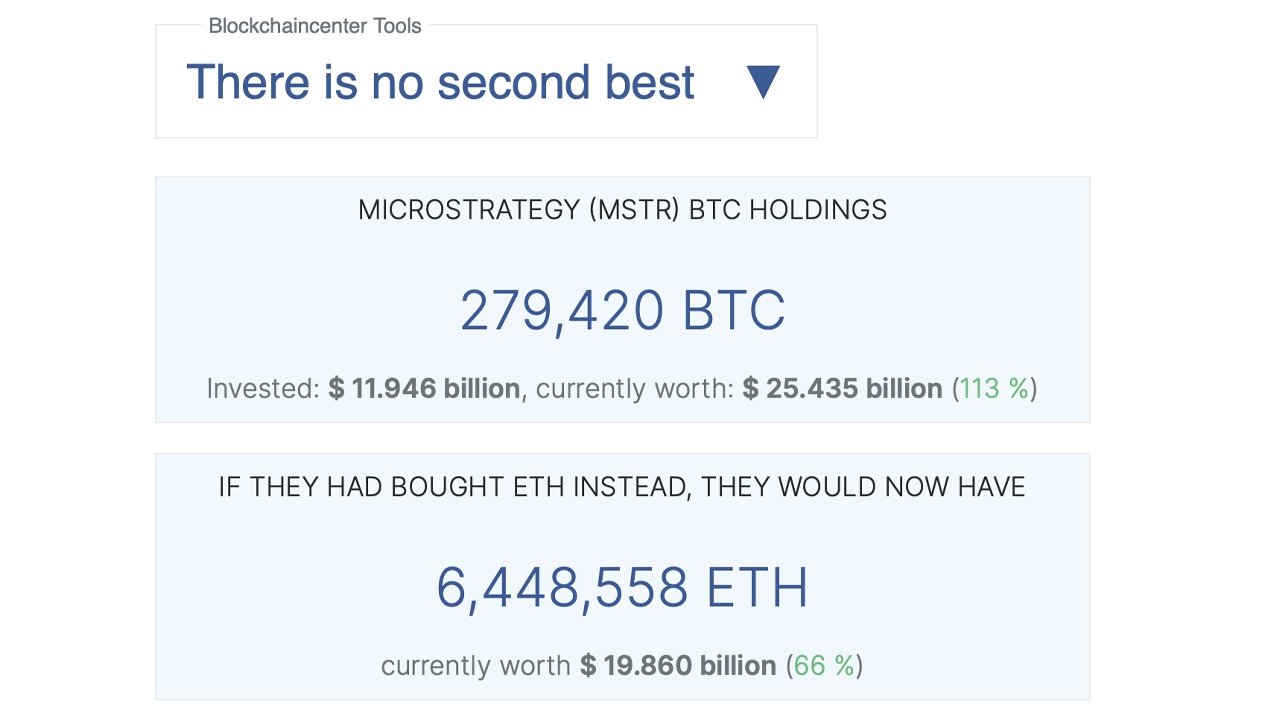Select the $ 25.435 billion value
This screenshot has height=720, width=1280.
pyautogui.click(x=842, y=389)
